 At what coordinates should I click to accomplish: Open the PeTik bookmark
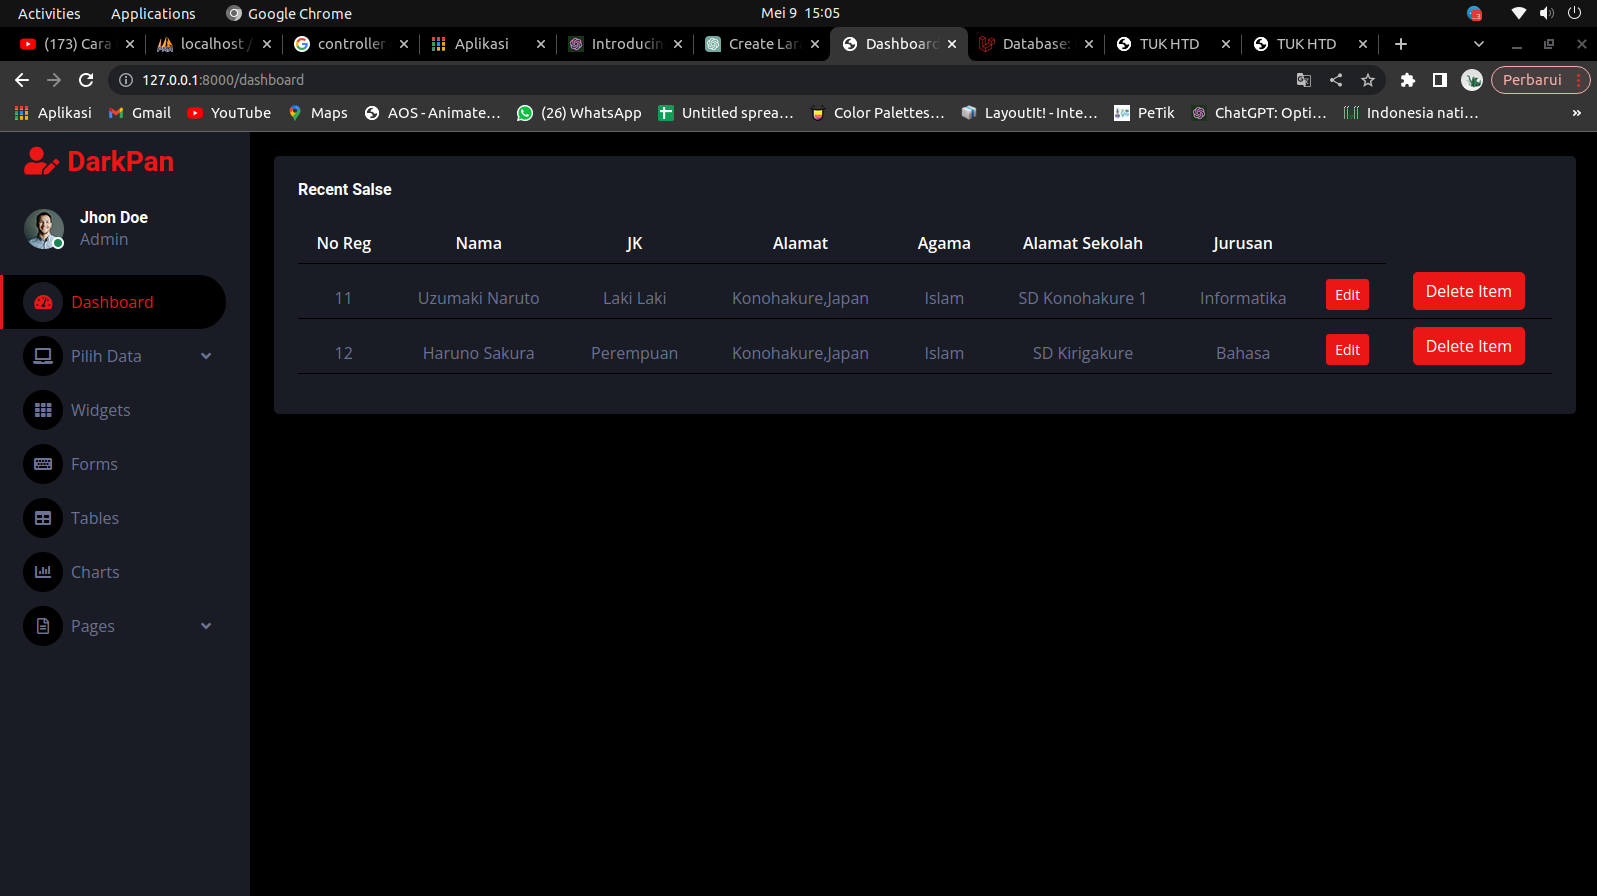[x=1144, y=113]
